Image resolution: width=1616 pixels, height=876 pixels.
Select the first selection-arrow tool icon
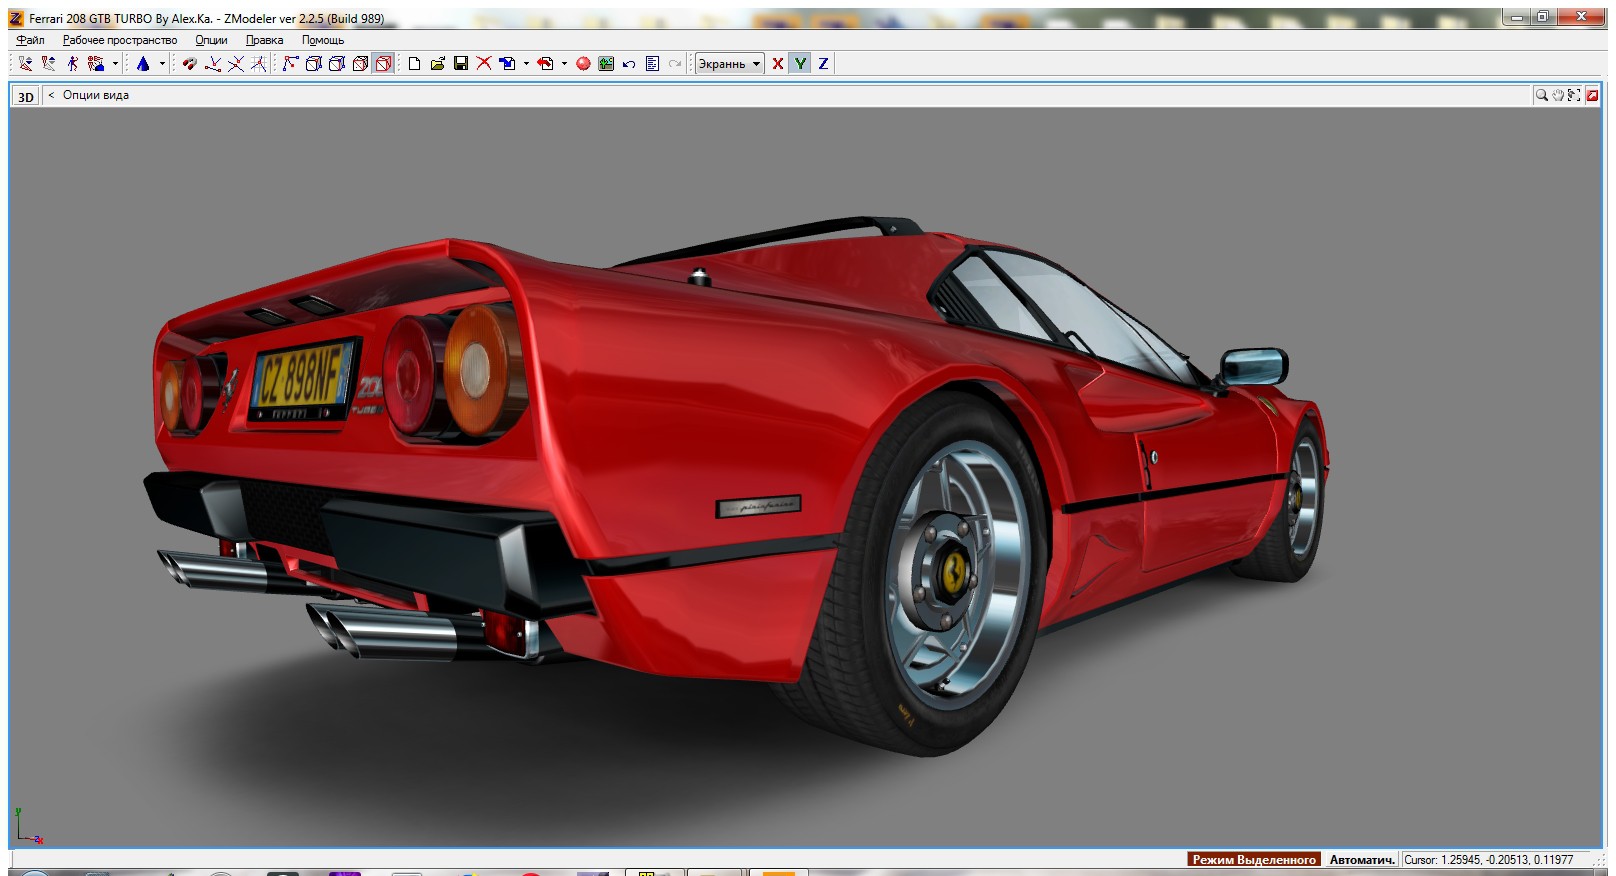[x=25, y=64]
